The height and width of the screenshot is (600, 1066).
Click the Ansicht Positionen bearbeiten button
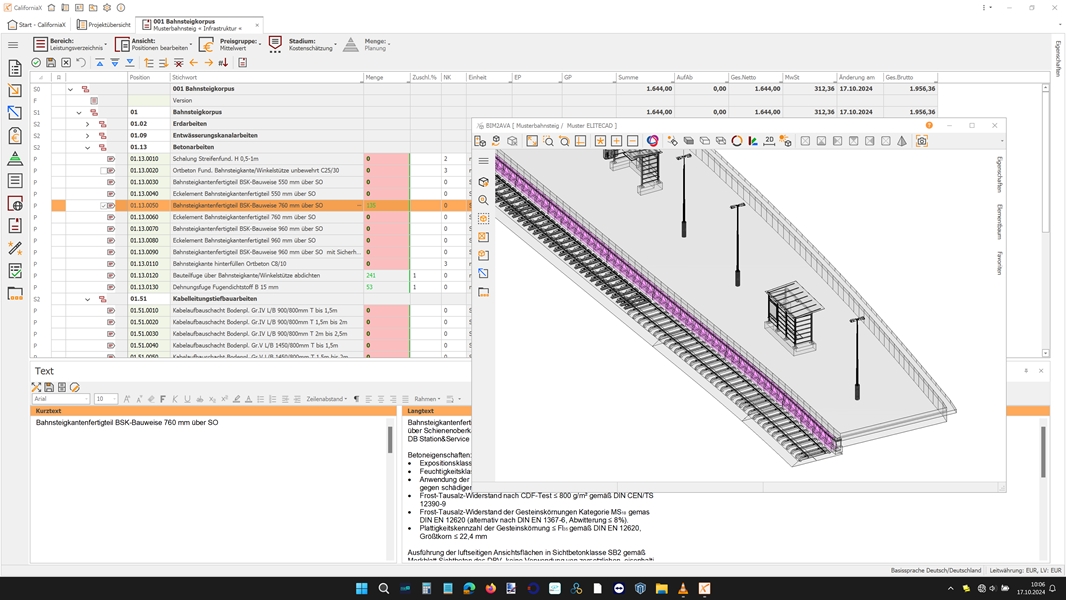(153, 44)
